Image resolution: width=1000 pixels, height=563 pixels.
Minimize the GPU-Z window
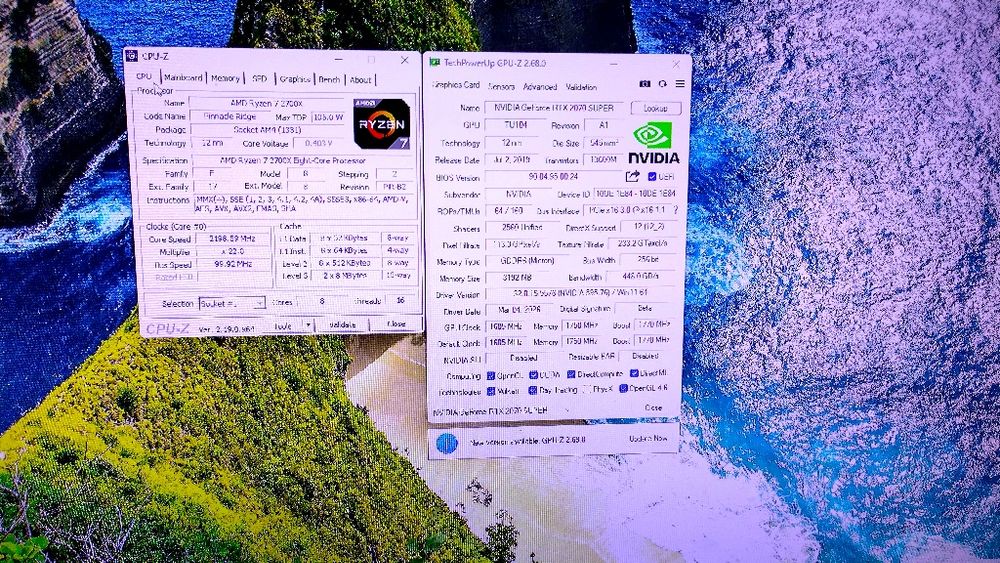613,64
